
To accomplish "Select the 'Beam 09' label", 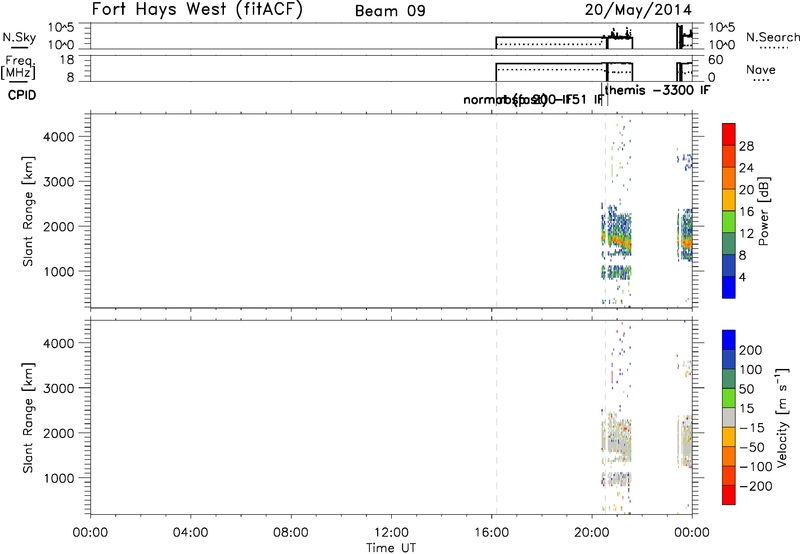I will click(x=390, y=11).
